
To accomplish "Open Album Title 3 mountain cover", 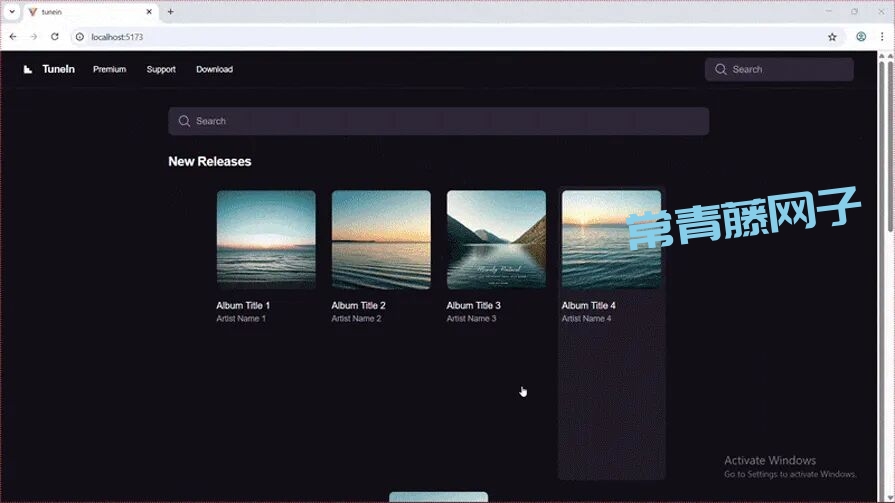I will point(496,240).
